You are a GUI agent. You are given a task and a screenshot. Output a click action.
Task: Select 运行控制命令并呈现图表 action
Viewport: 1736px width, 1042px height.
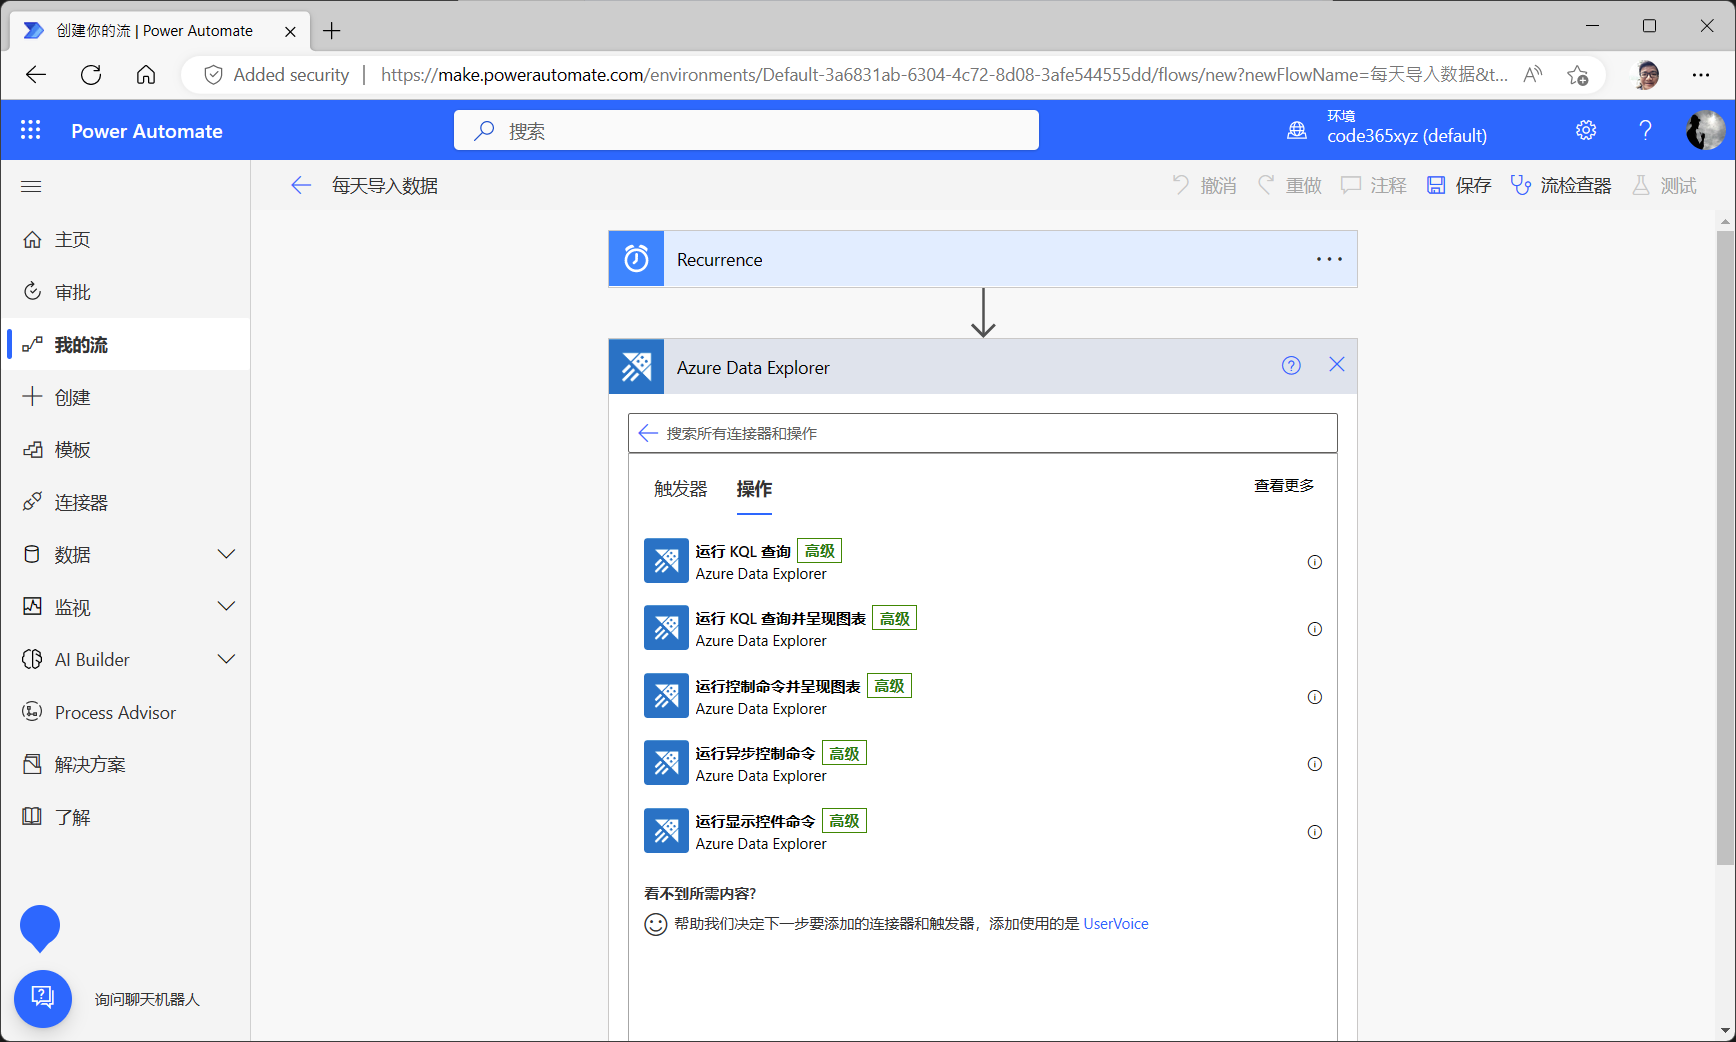tap(983, 697)
